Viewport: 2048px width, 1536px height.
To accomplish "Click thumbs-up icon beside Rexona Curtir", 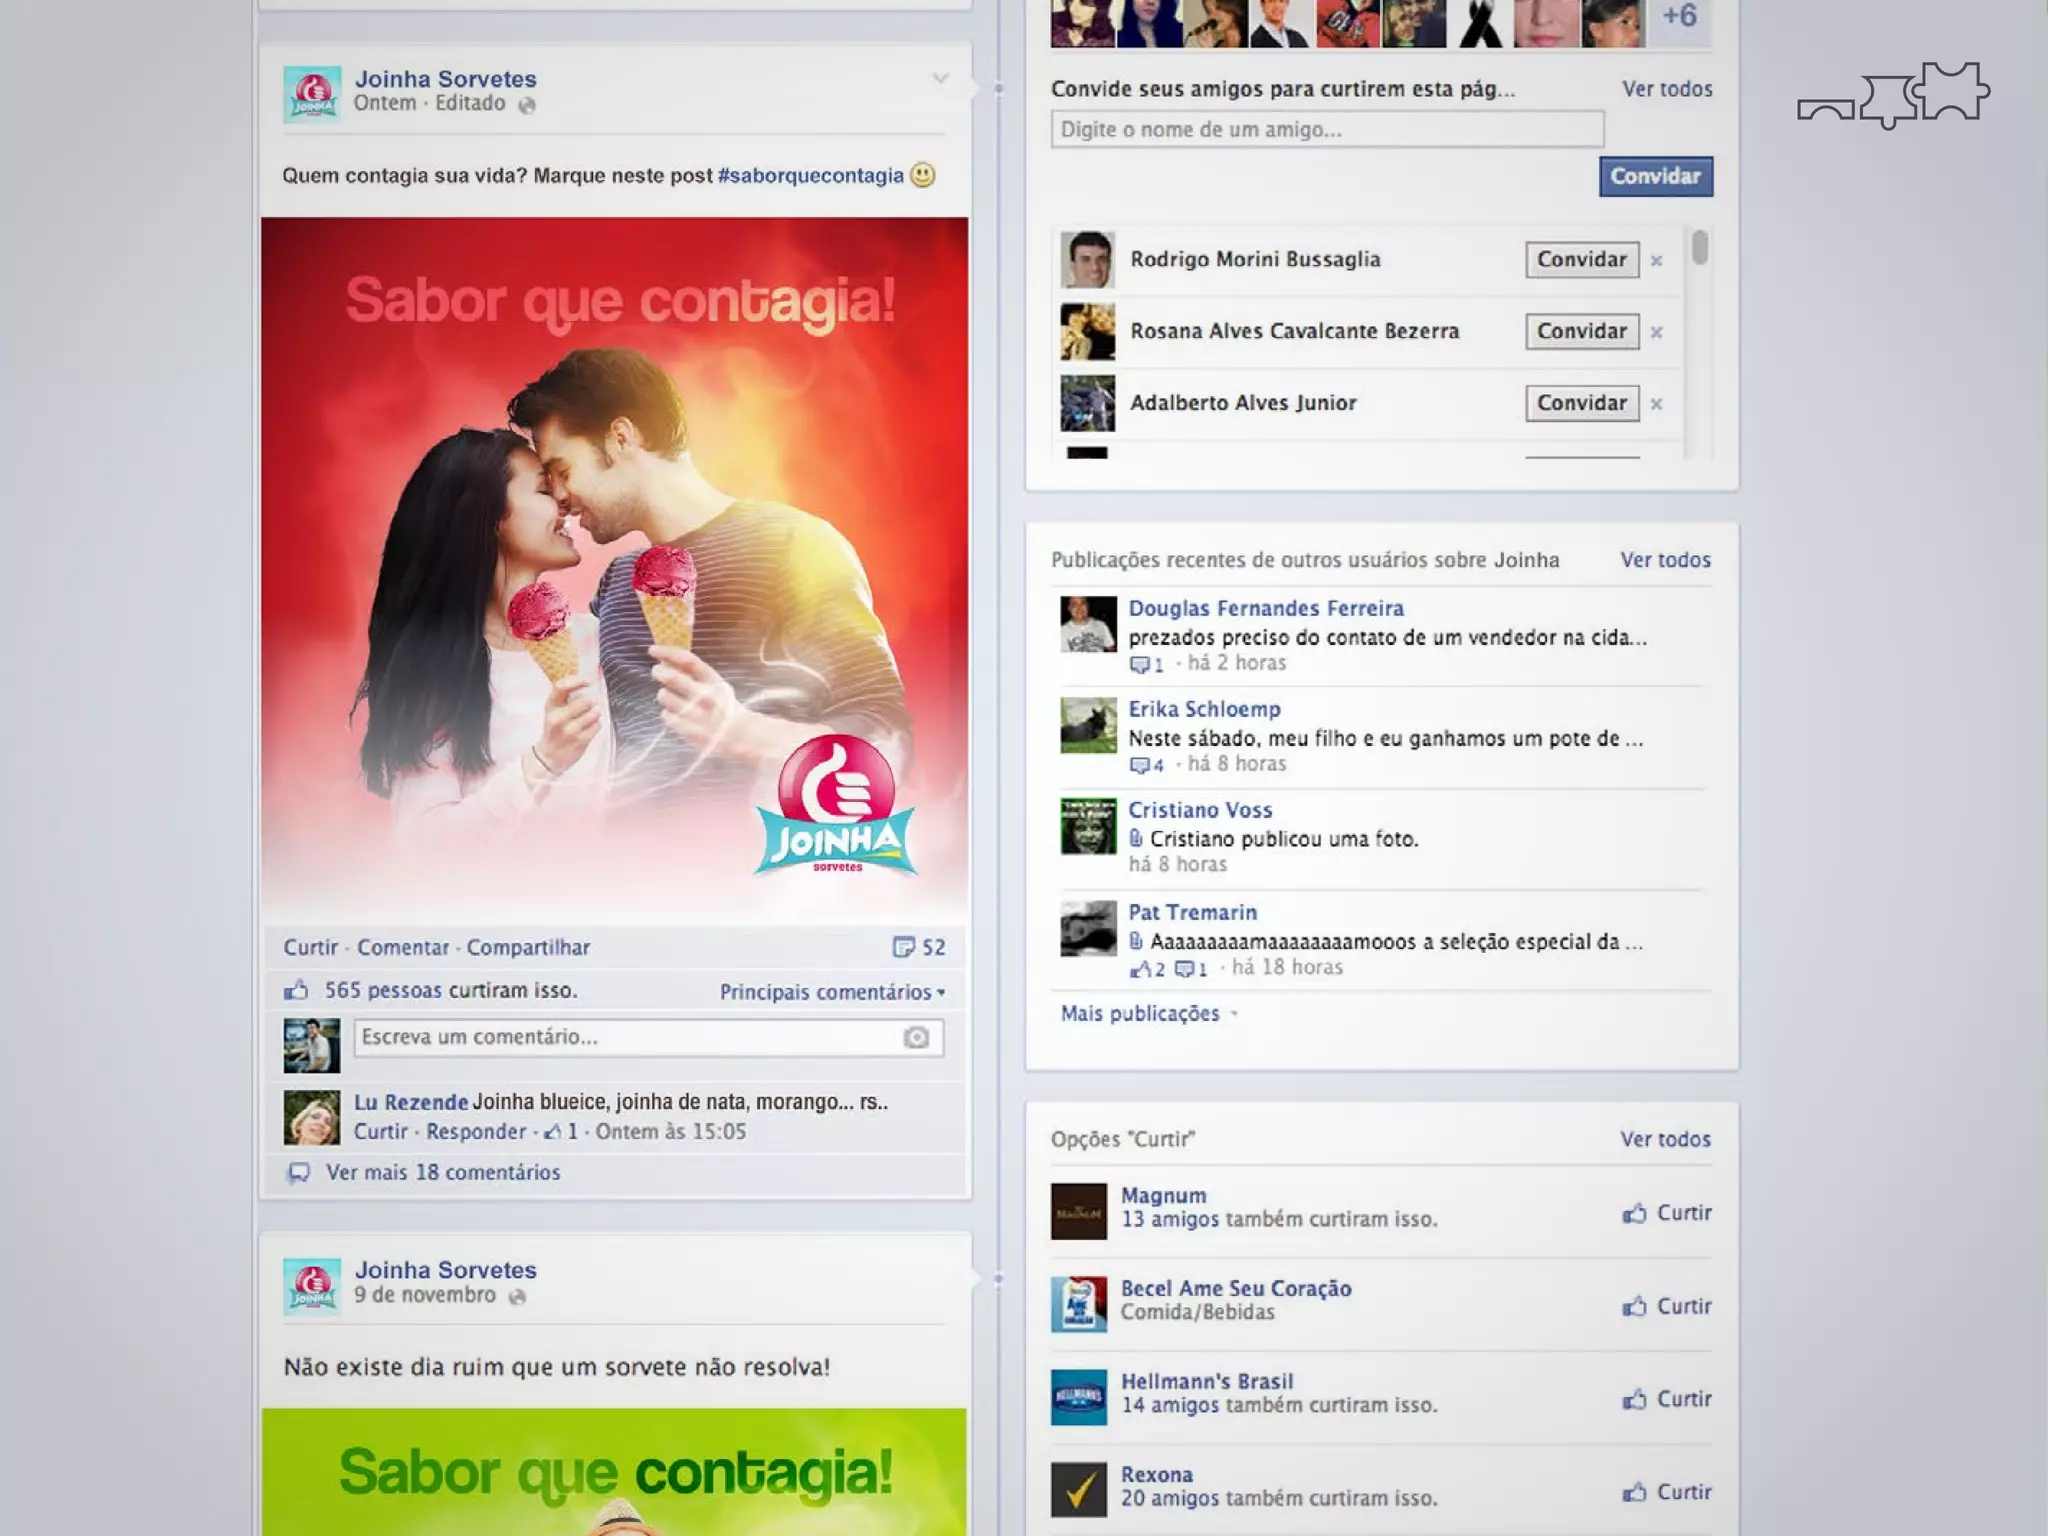I will coord(1634,1492).
